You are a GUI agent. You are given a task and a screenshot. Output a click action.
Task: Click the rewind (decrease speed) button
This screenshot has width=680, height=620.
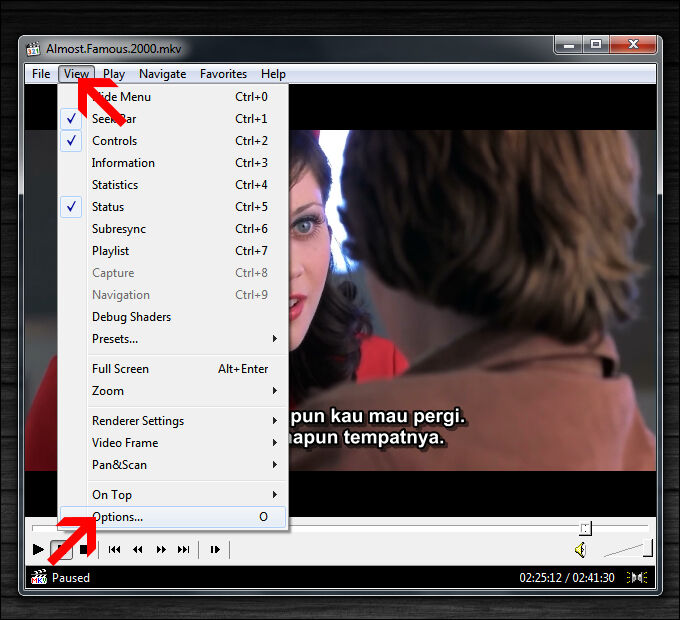138,550
